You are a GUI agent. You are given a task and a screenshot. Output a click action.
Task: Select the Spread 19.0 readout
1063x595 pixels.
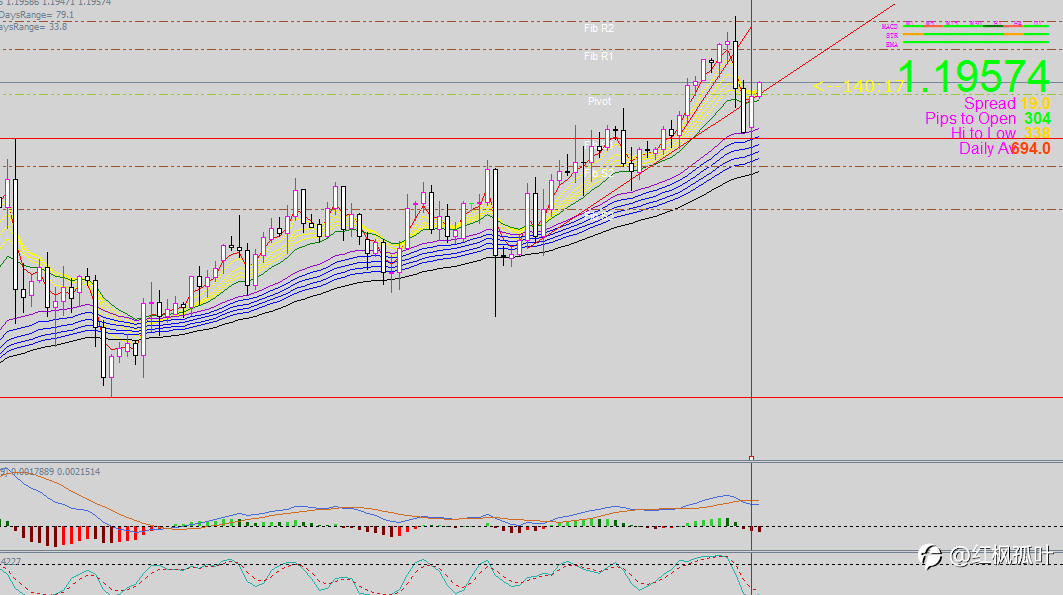click(x=1007, y=104)
